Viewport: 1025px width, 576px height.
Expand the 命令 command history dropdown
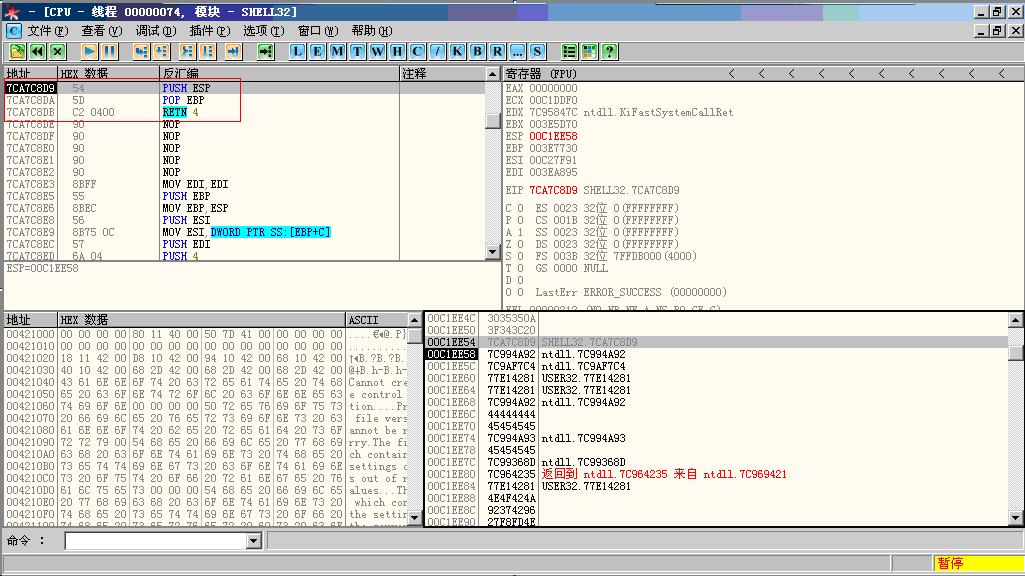[254, 541]
